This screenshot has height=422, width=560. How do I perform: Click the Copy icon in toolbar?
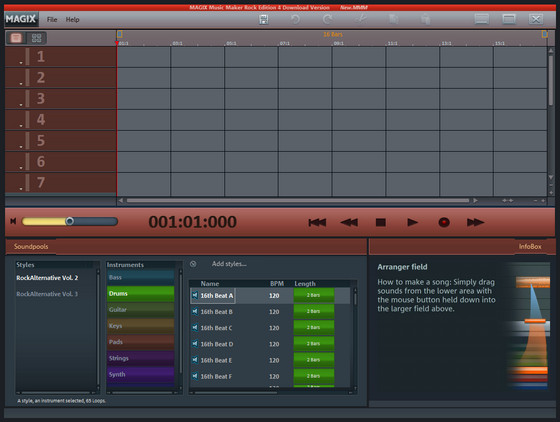[394, 19]
